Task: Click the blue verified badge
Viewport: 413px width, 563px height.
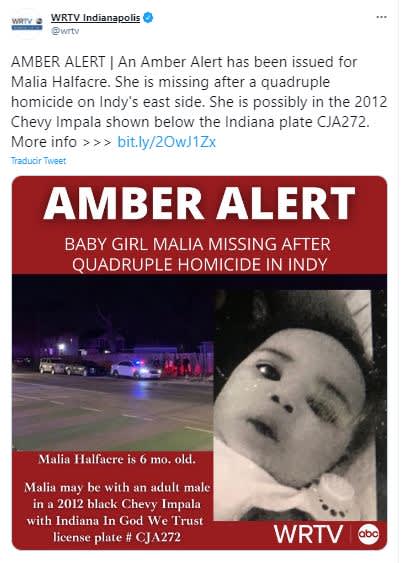Action: [x=148, y=17]
